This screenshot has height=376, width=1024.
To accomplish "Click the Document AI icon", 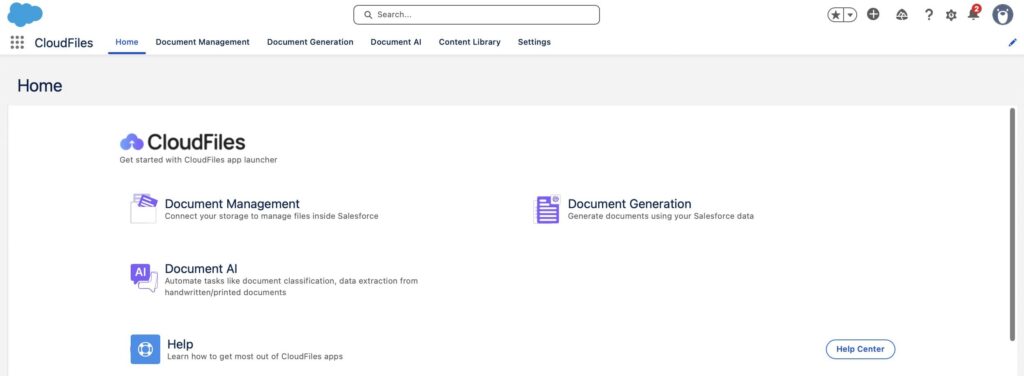I will pos(144,279).
